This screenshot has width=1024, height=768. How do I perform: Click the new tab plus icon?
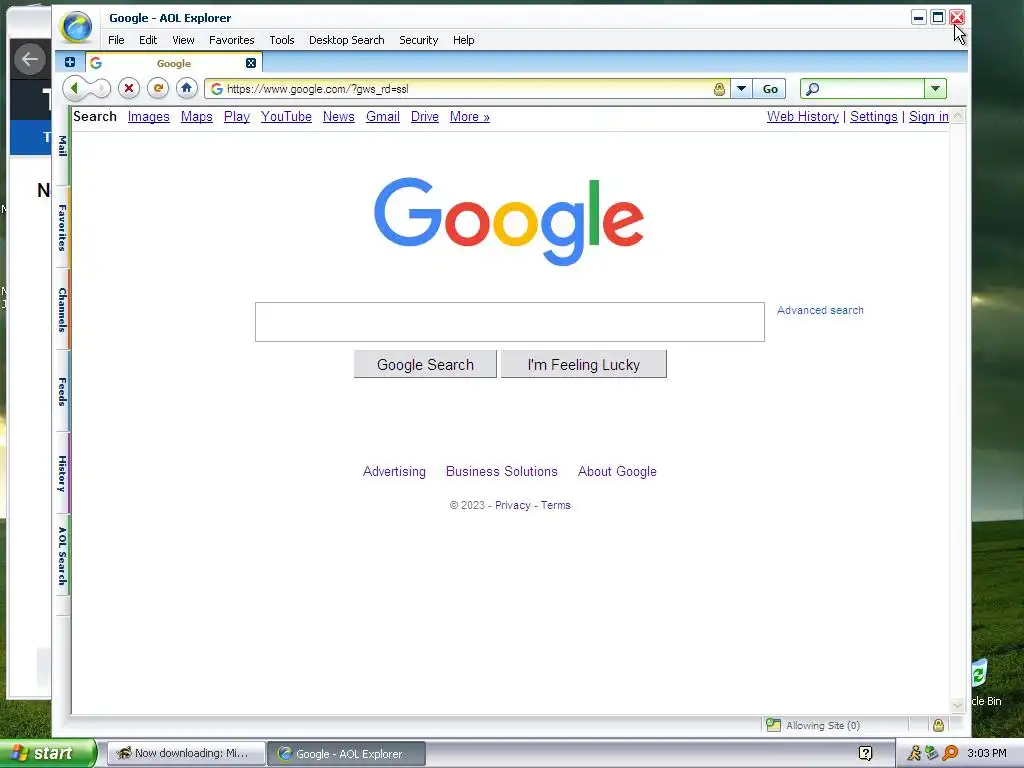[70, 63]
